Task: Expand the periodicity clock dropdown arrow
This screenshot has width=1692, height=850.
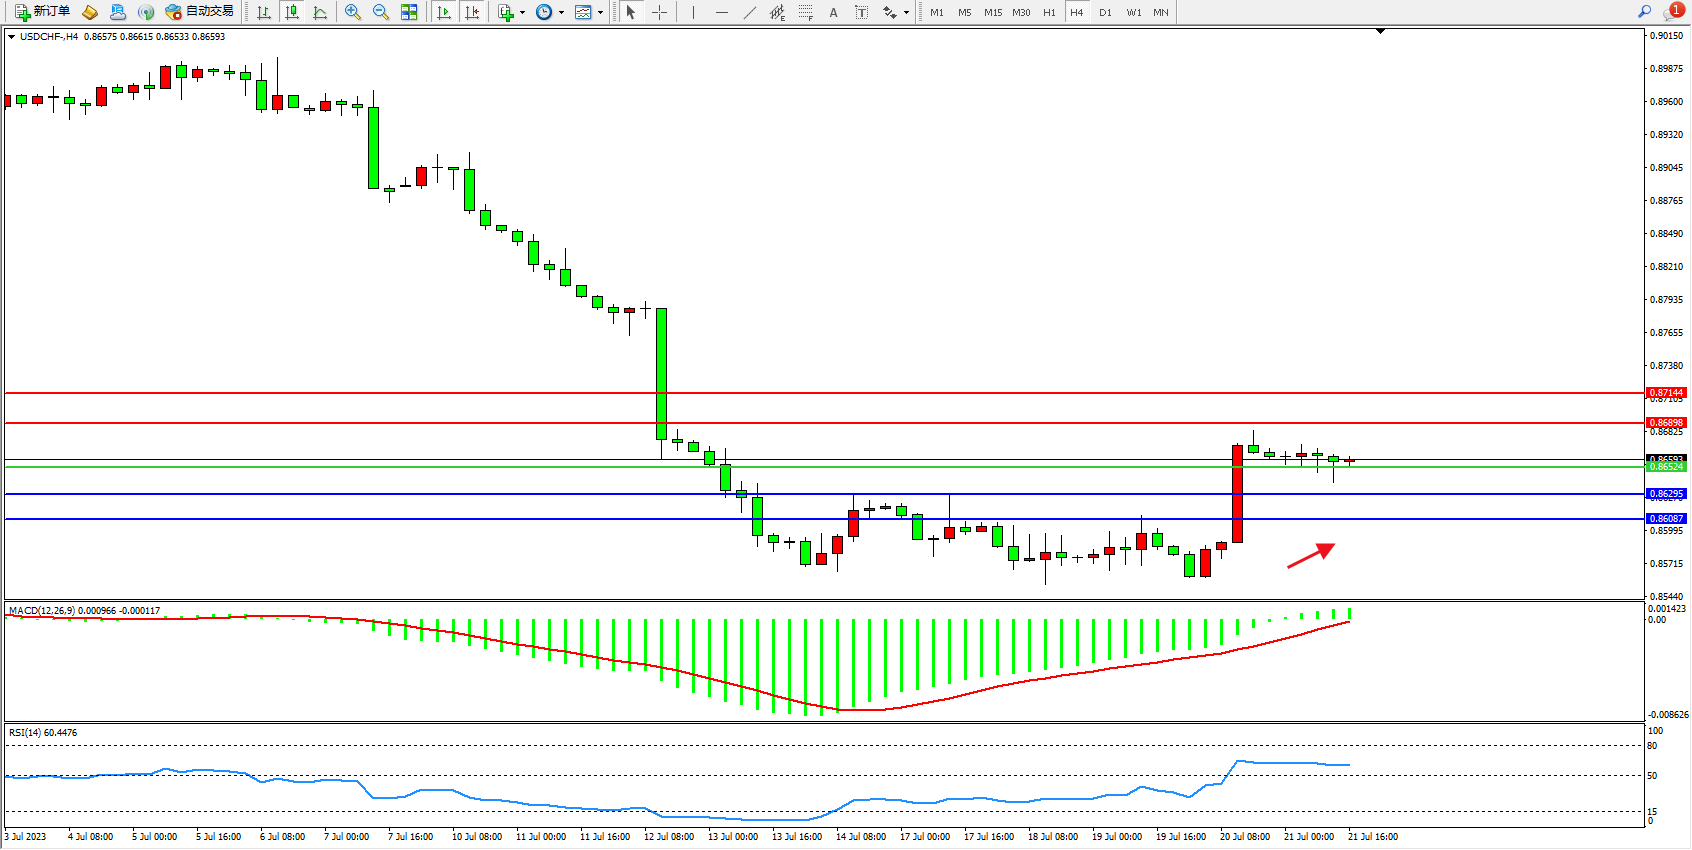Action: point(561,13)
